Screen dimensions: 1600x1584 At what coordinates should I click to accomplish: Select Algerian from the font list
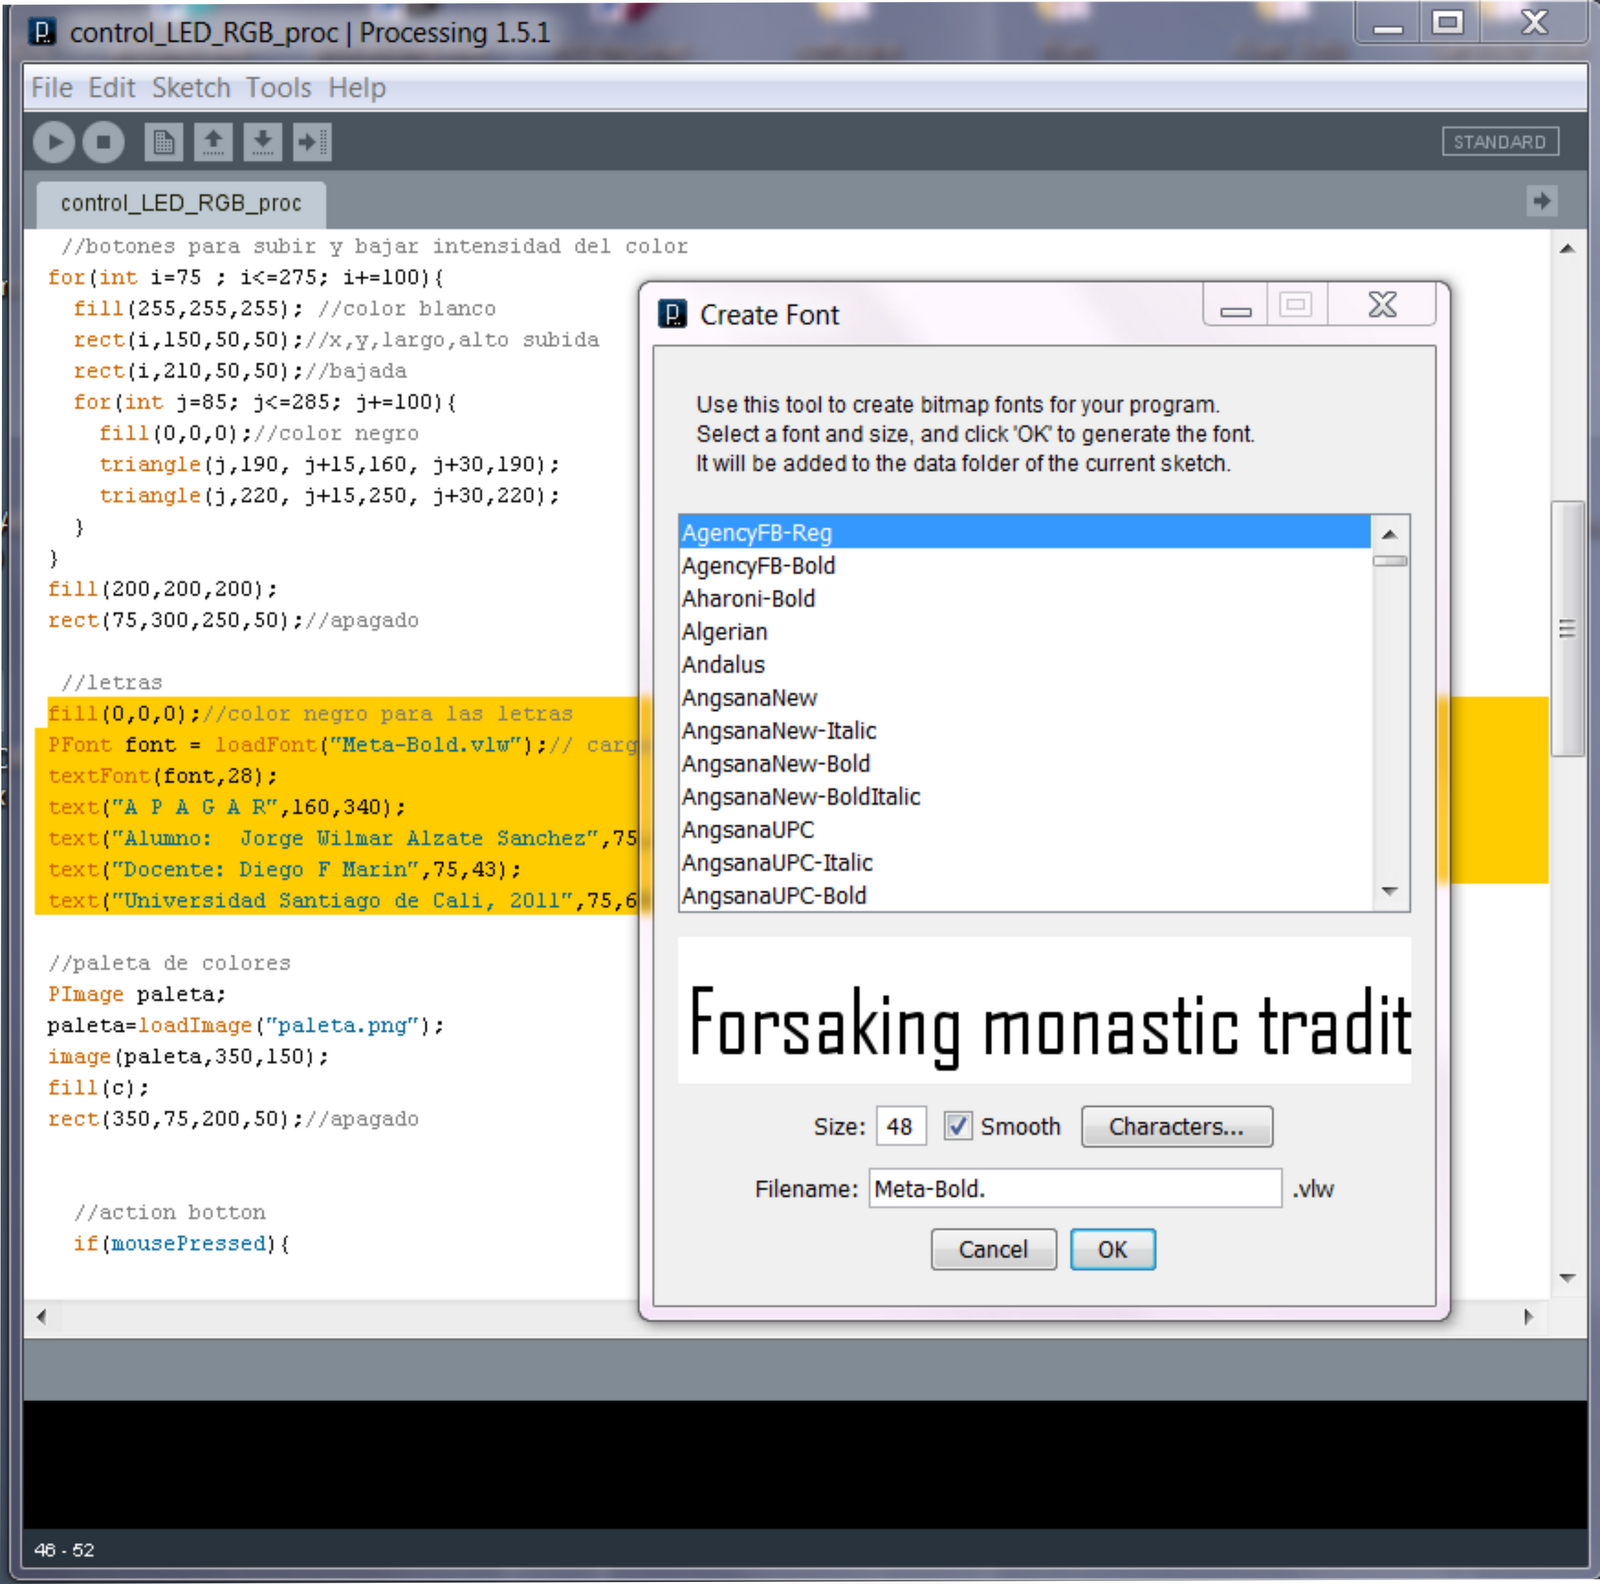tap(724, 631)
